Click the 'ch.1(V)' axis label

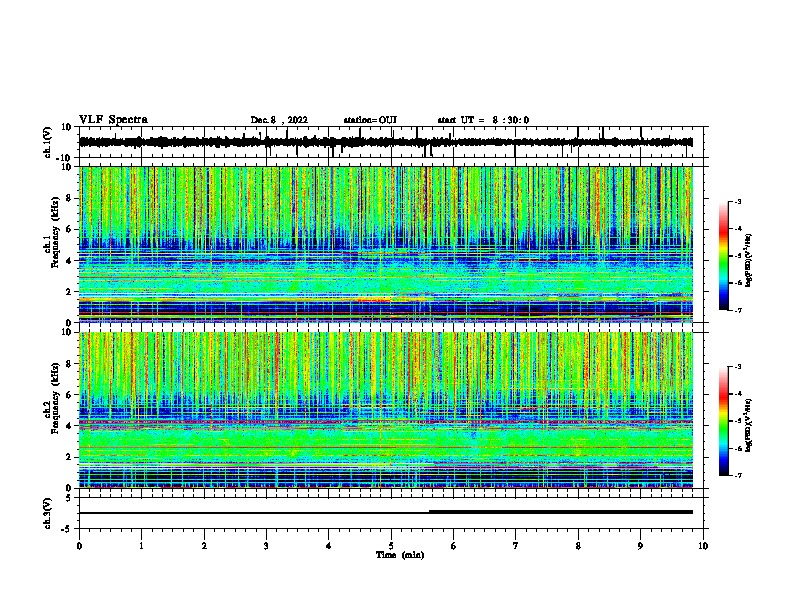48,142
